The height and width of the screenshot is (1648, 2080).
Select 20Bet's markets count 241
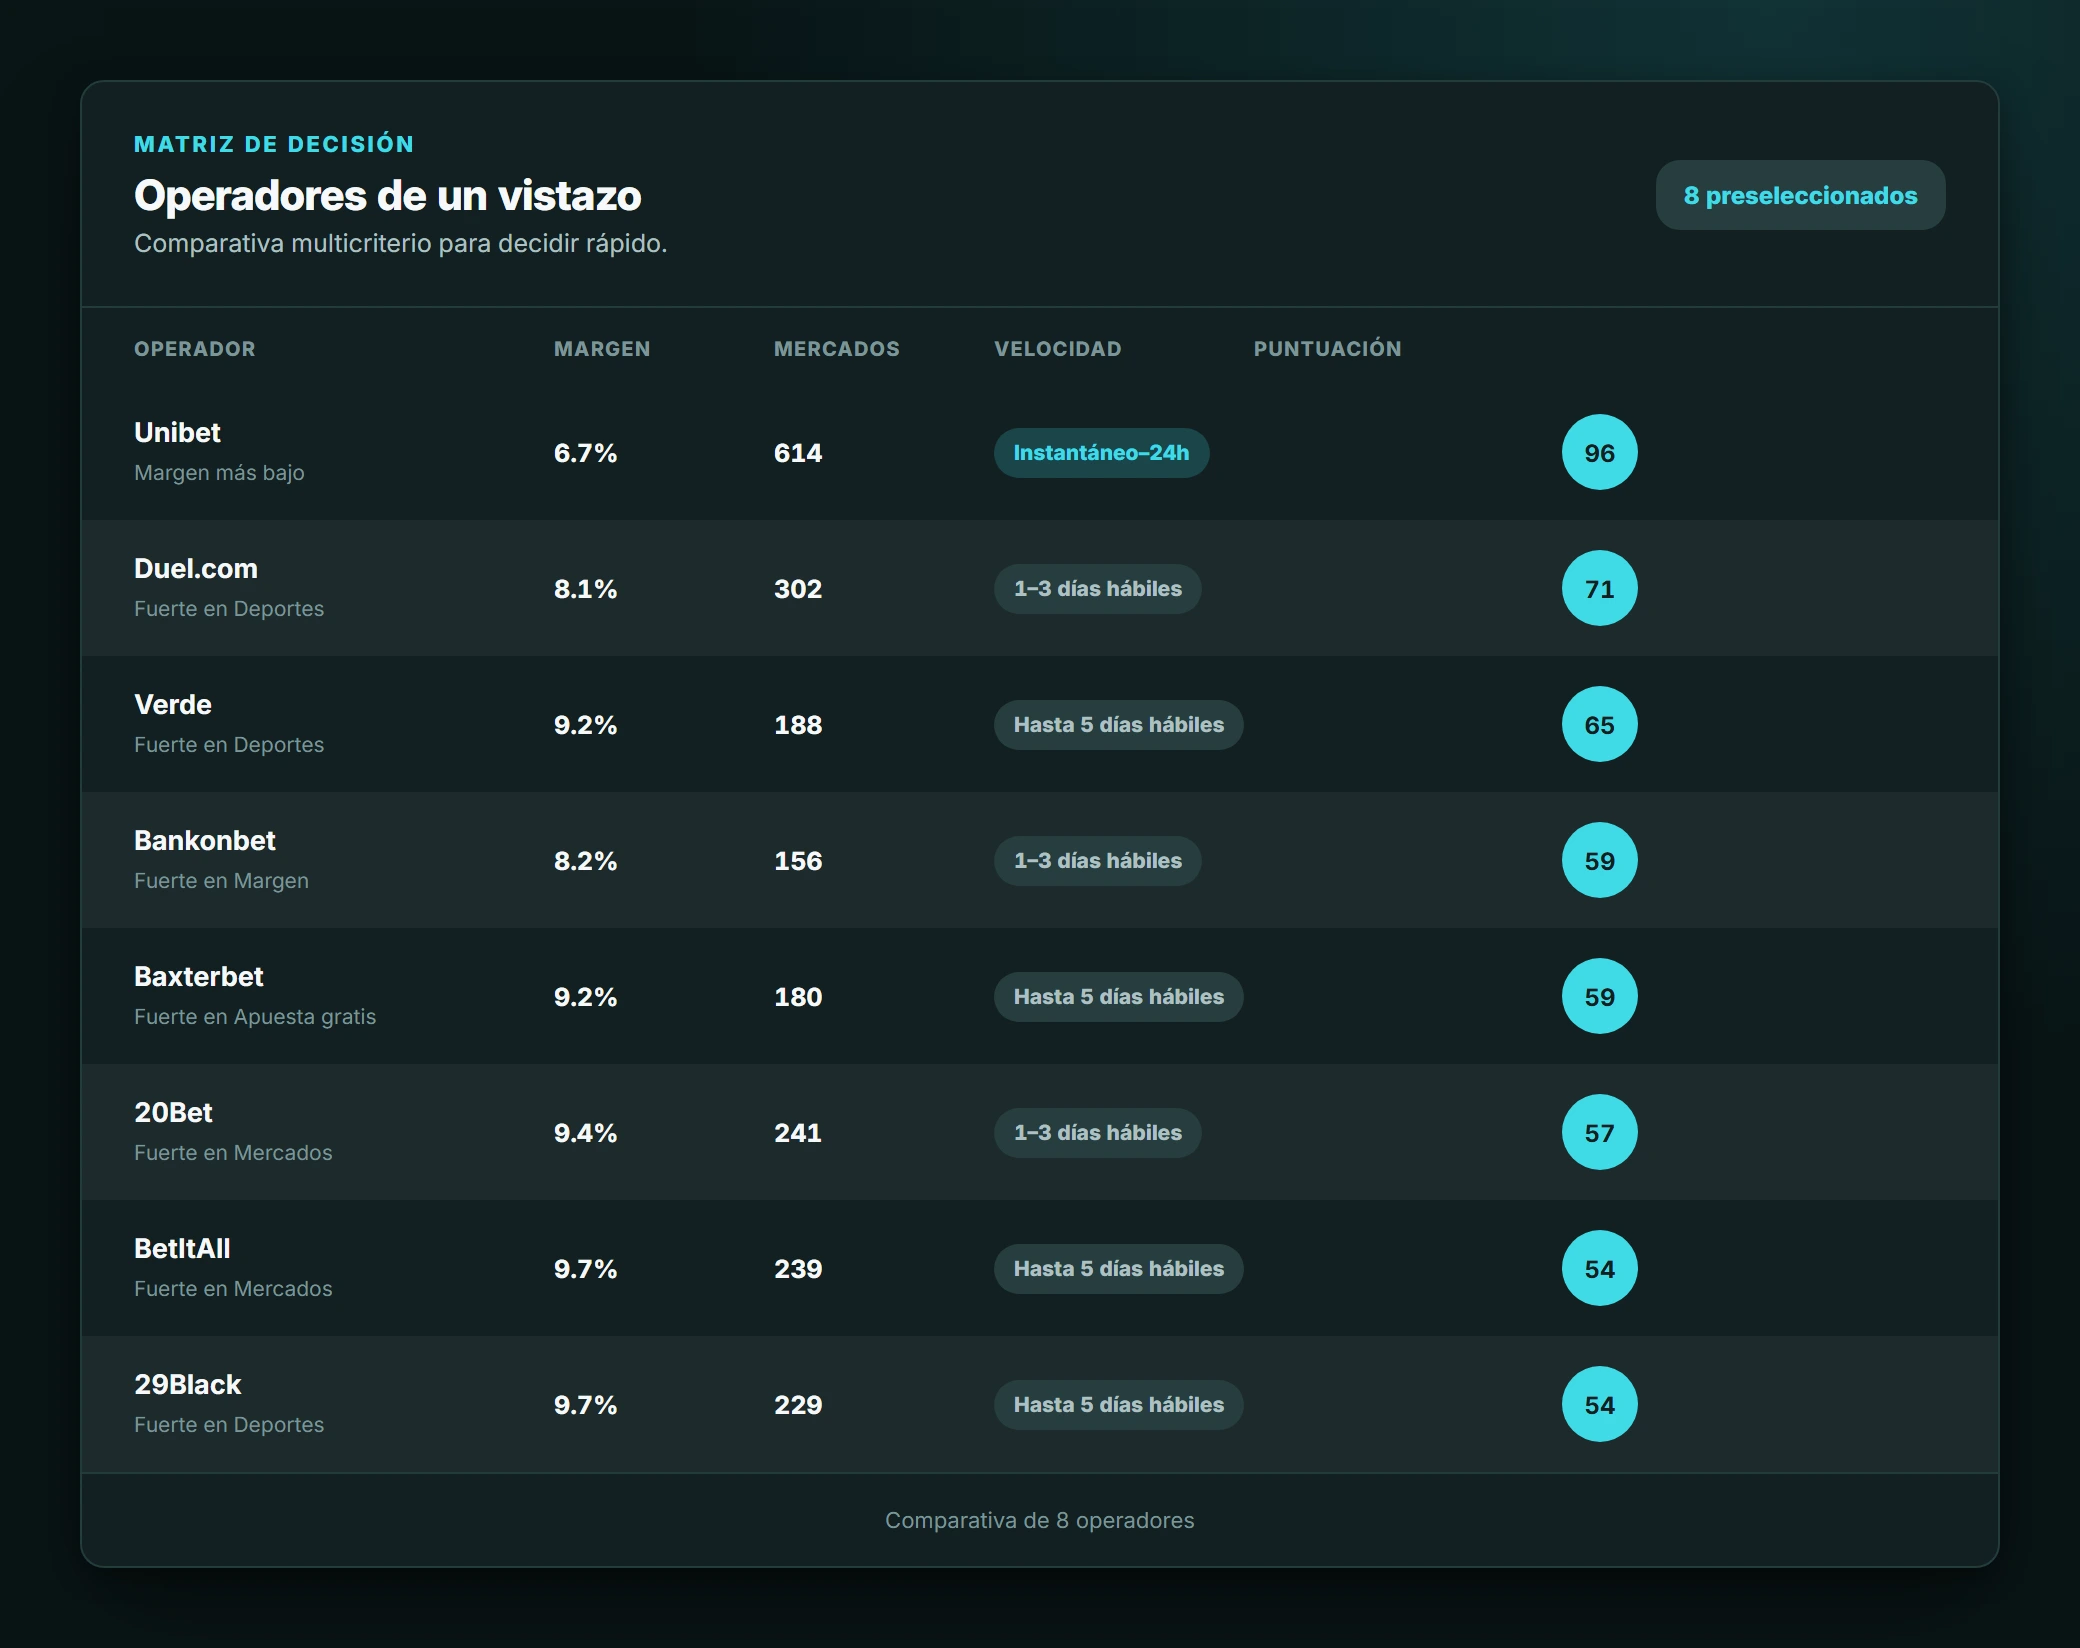coord(798,1133)
